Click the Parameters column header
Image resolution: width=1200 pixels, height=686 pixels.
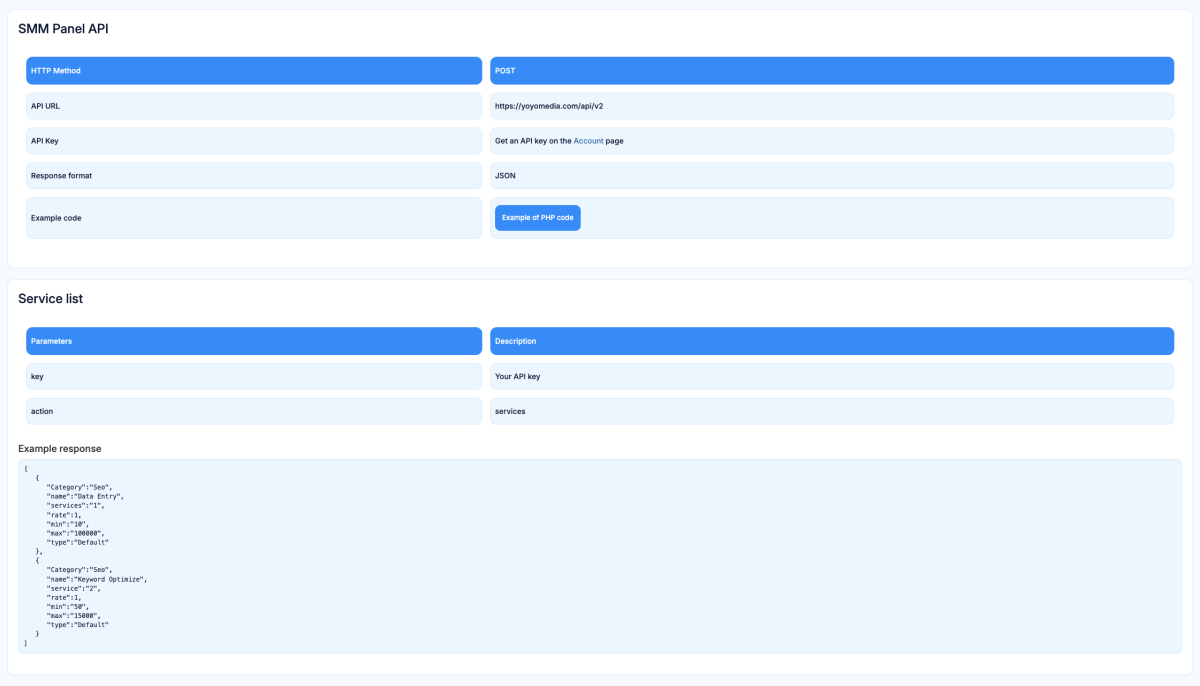[x=253, y=341]
